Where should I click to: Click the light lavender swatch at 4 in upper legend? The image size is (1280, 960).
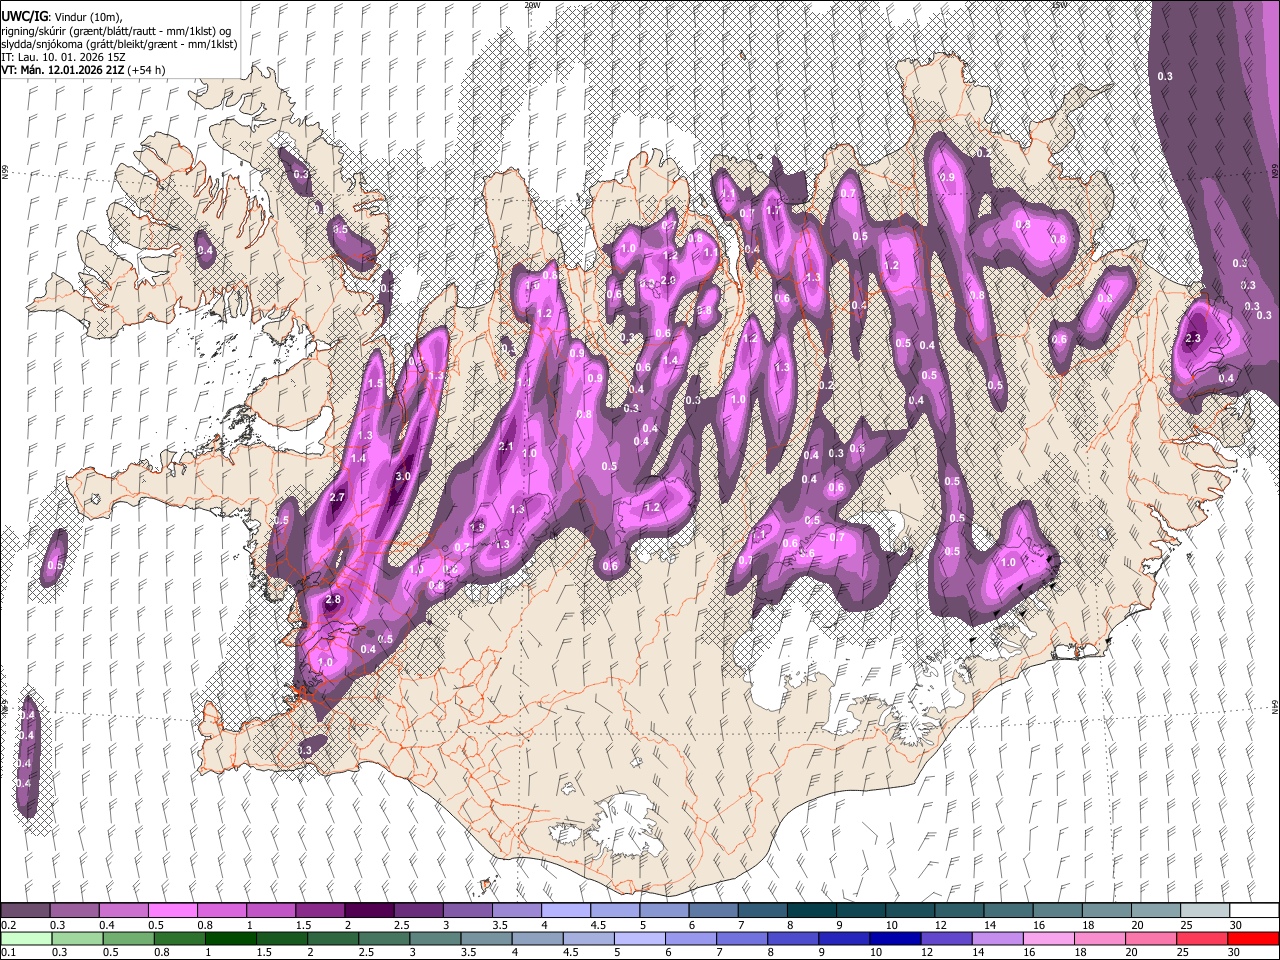coord(566,911)
